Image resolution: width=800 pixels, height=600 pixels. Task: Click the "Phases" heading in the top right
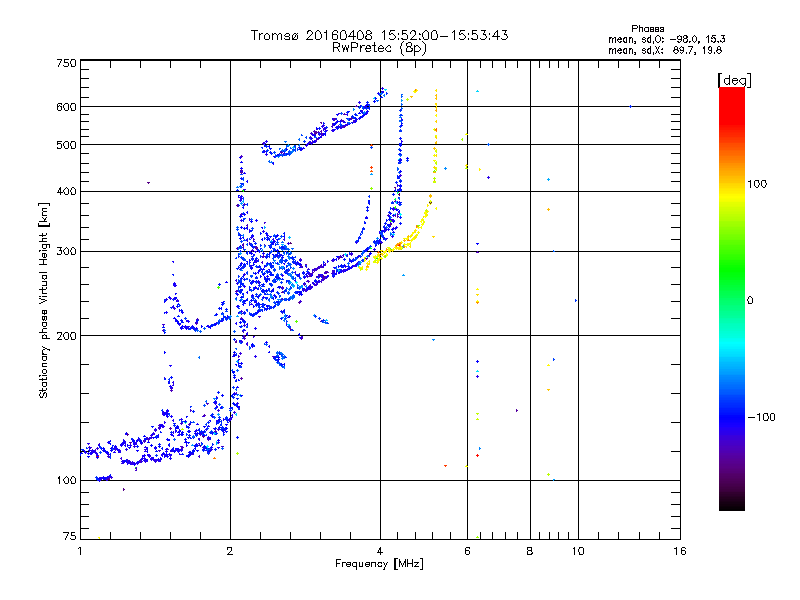pos(647,29)
